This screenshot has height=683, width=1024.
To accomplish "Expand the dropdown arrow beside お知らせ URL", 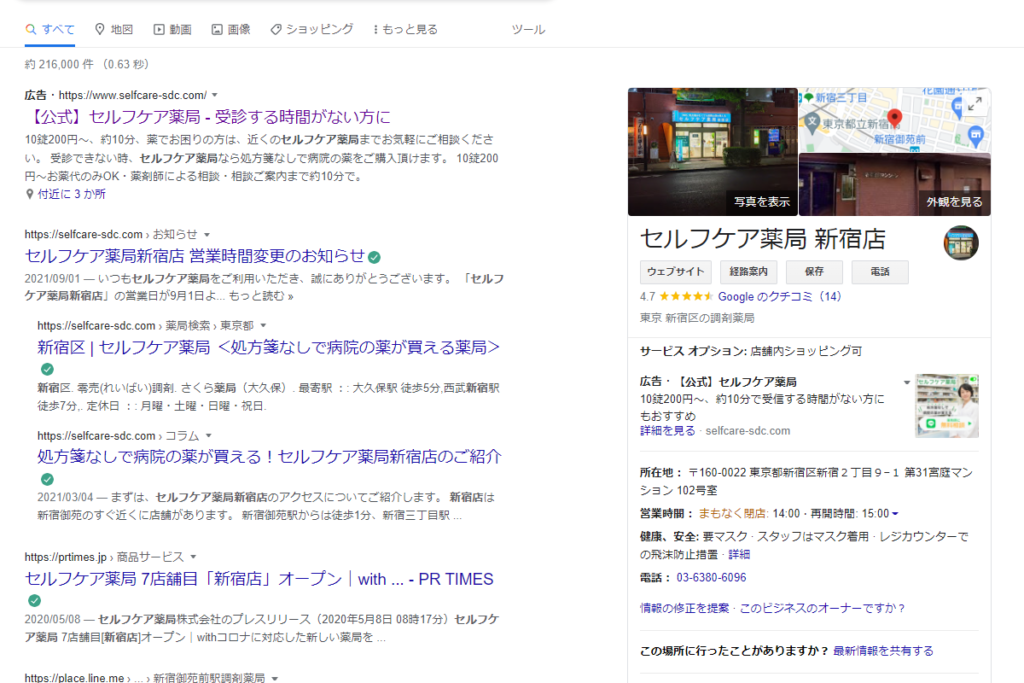I will (207, 234).
